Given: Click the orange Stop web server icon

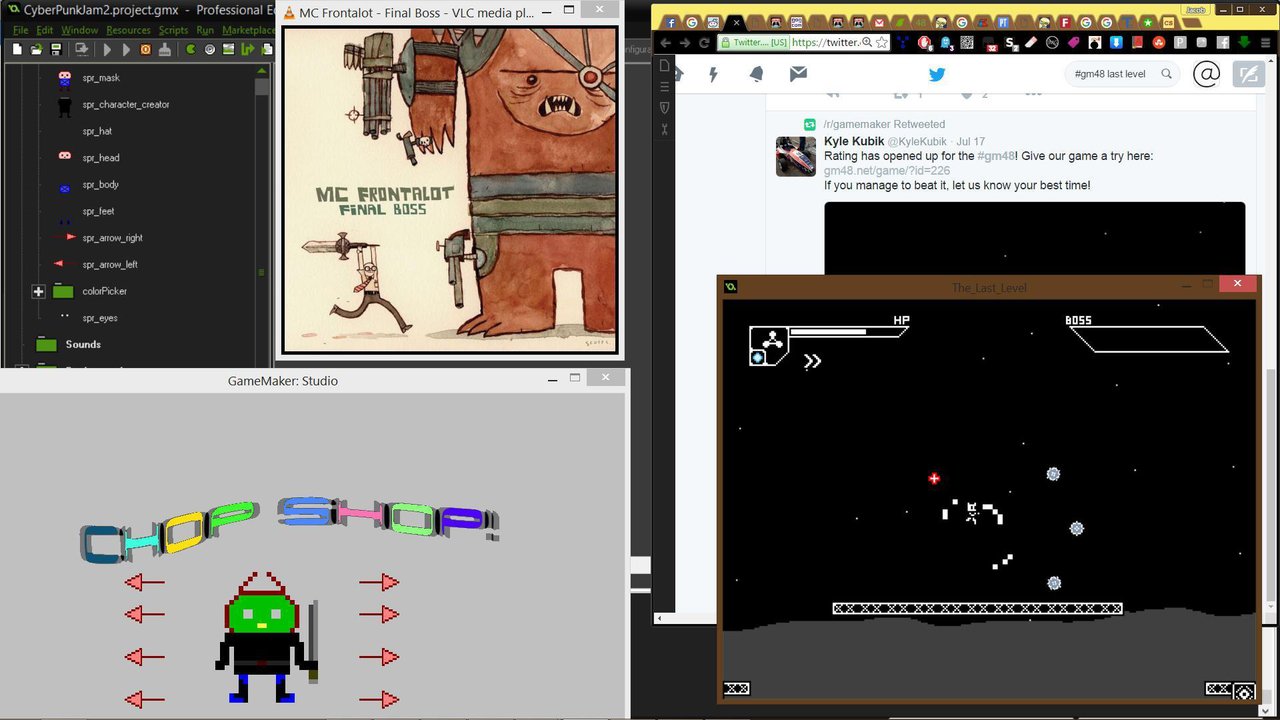Looking at the screenshot, I should 145,49.
